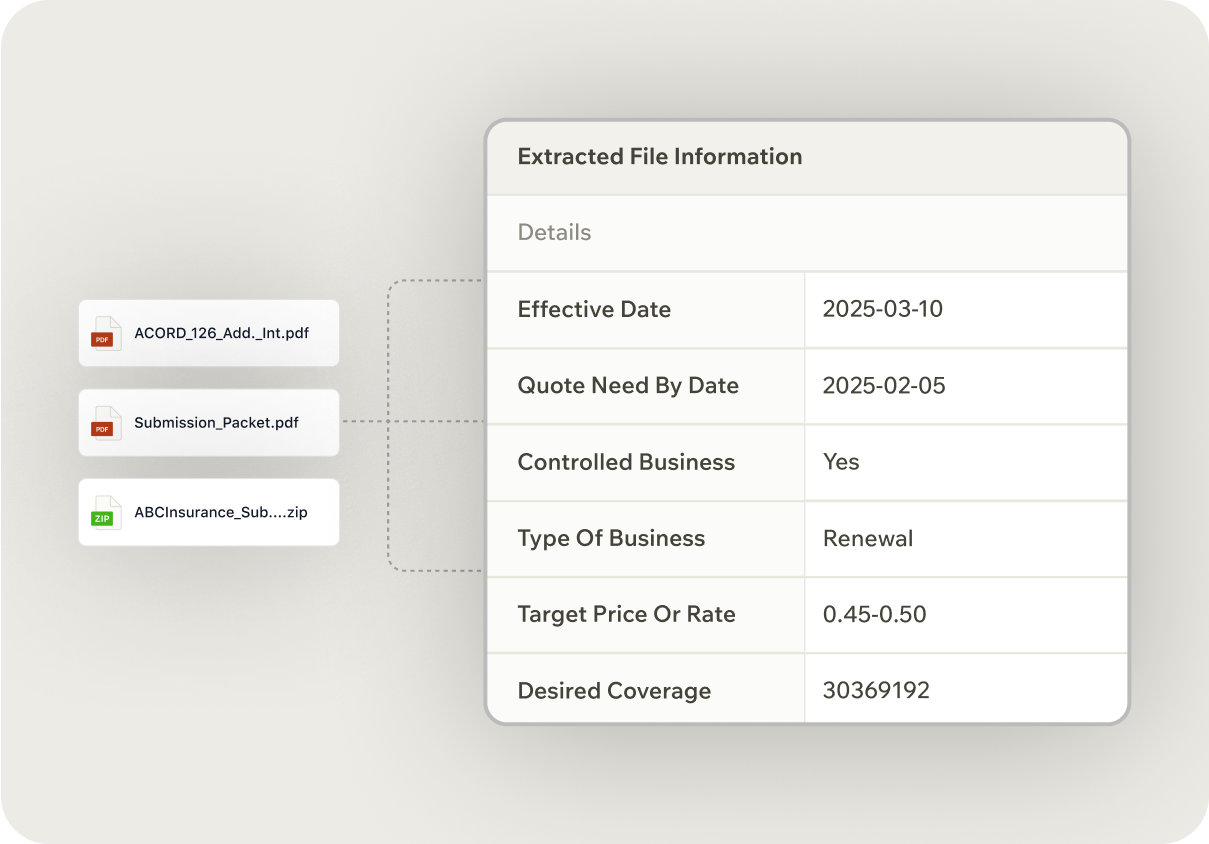Screen dimensions: 1209x844
Task: Select the ABCInsurance_Sub....zip file name
Action: coord(220,512)
